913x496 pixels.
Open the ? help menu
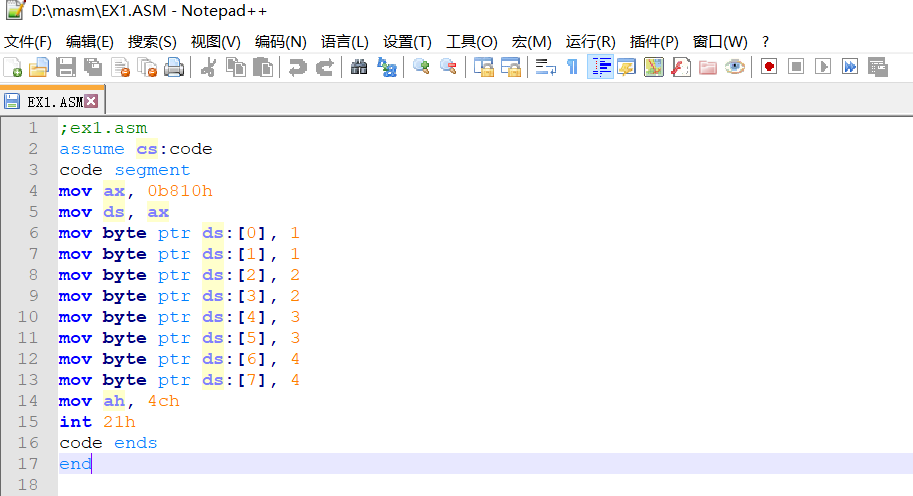click(765, 42)
